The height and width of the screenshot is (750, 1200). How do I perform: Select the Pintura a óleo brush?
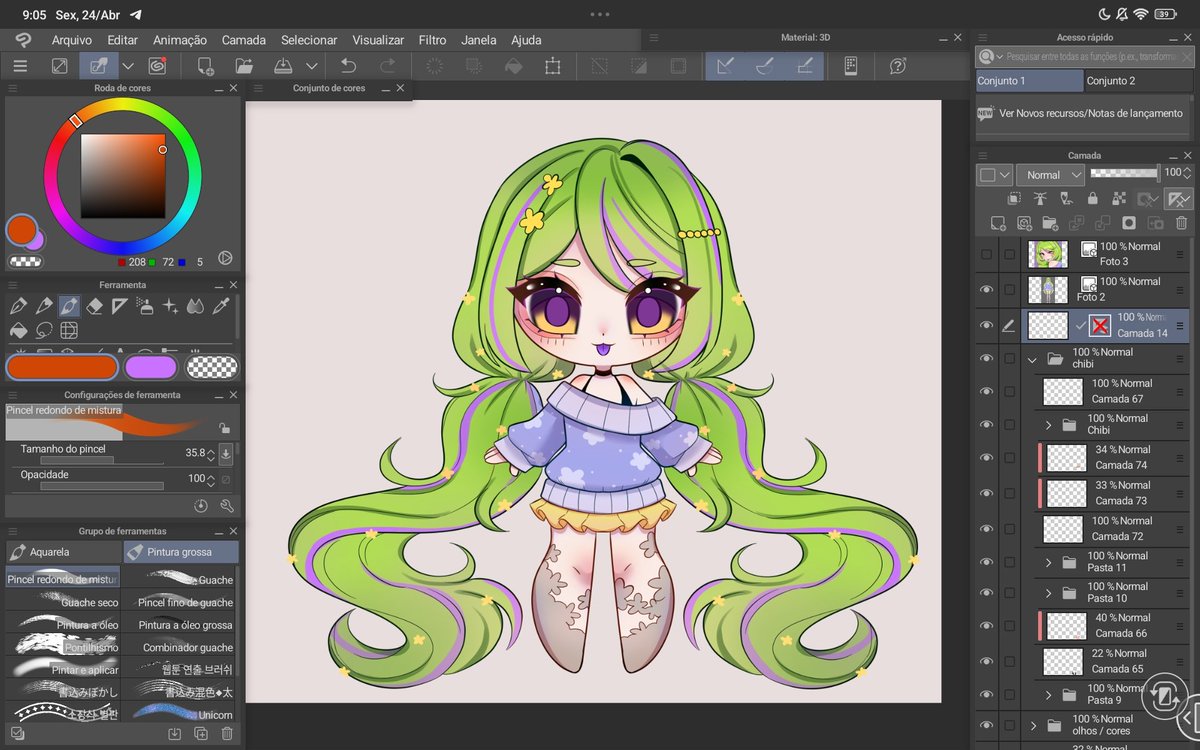click(x=62, y=625)
